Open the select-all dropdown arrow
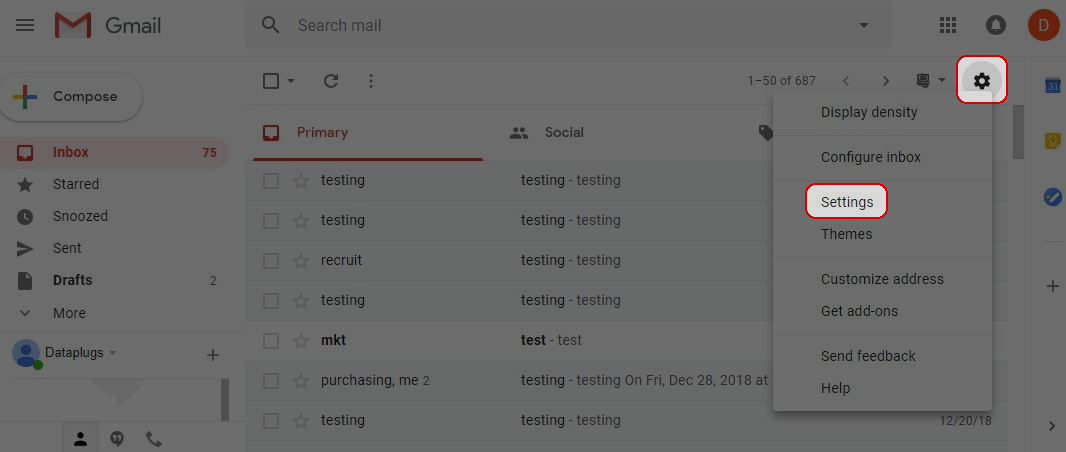 (x=291, y=81)
